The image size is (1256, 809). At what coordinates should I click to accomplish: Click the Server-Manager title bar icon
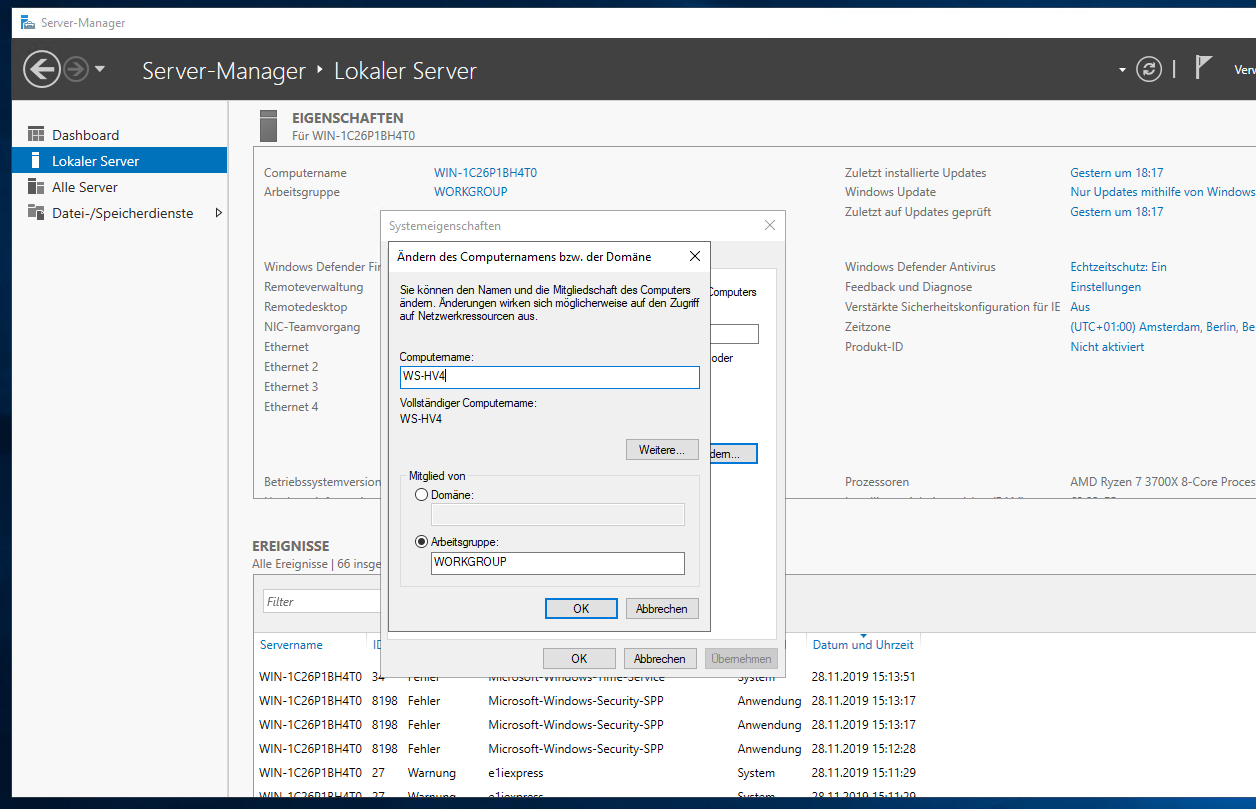tap(26, 22)
